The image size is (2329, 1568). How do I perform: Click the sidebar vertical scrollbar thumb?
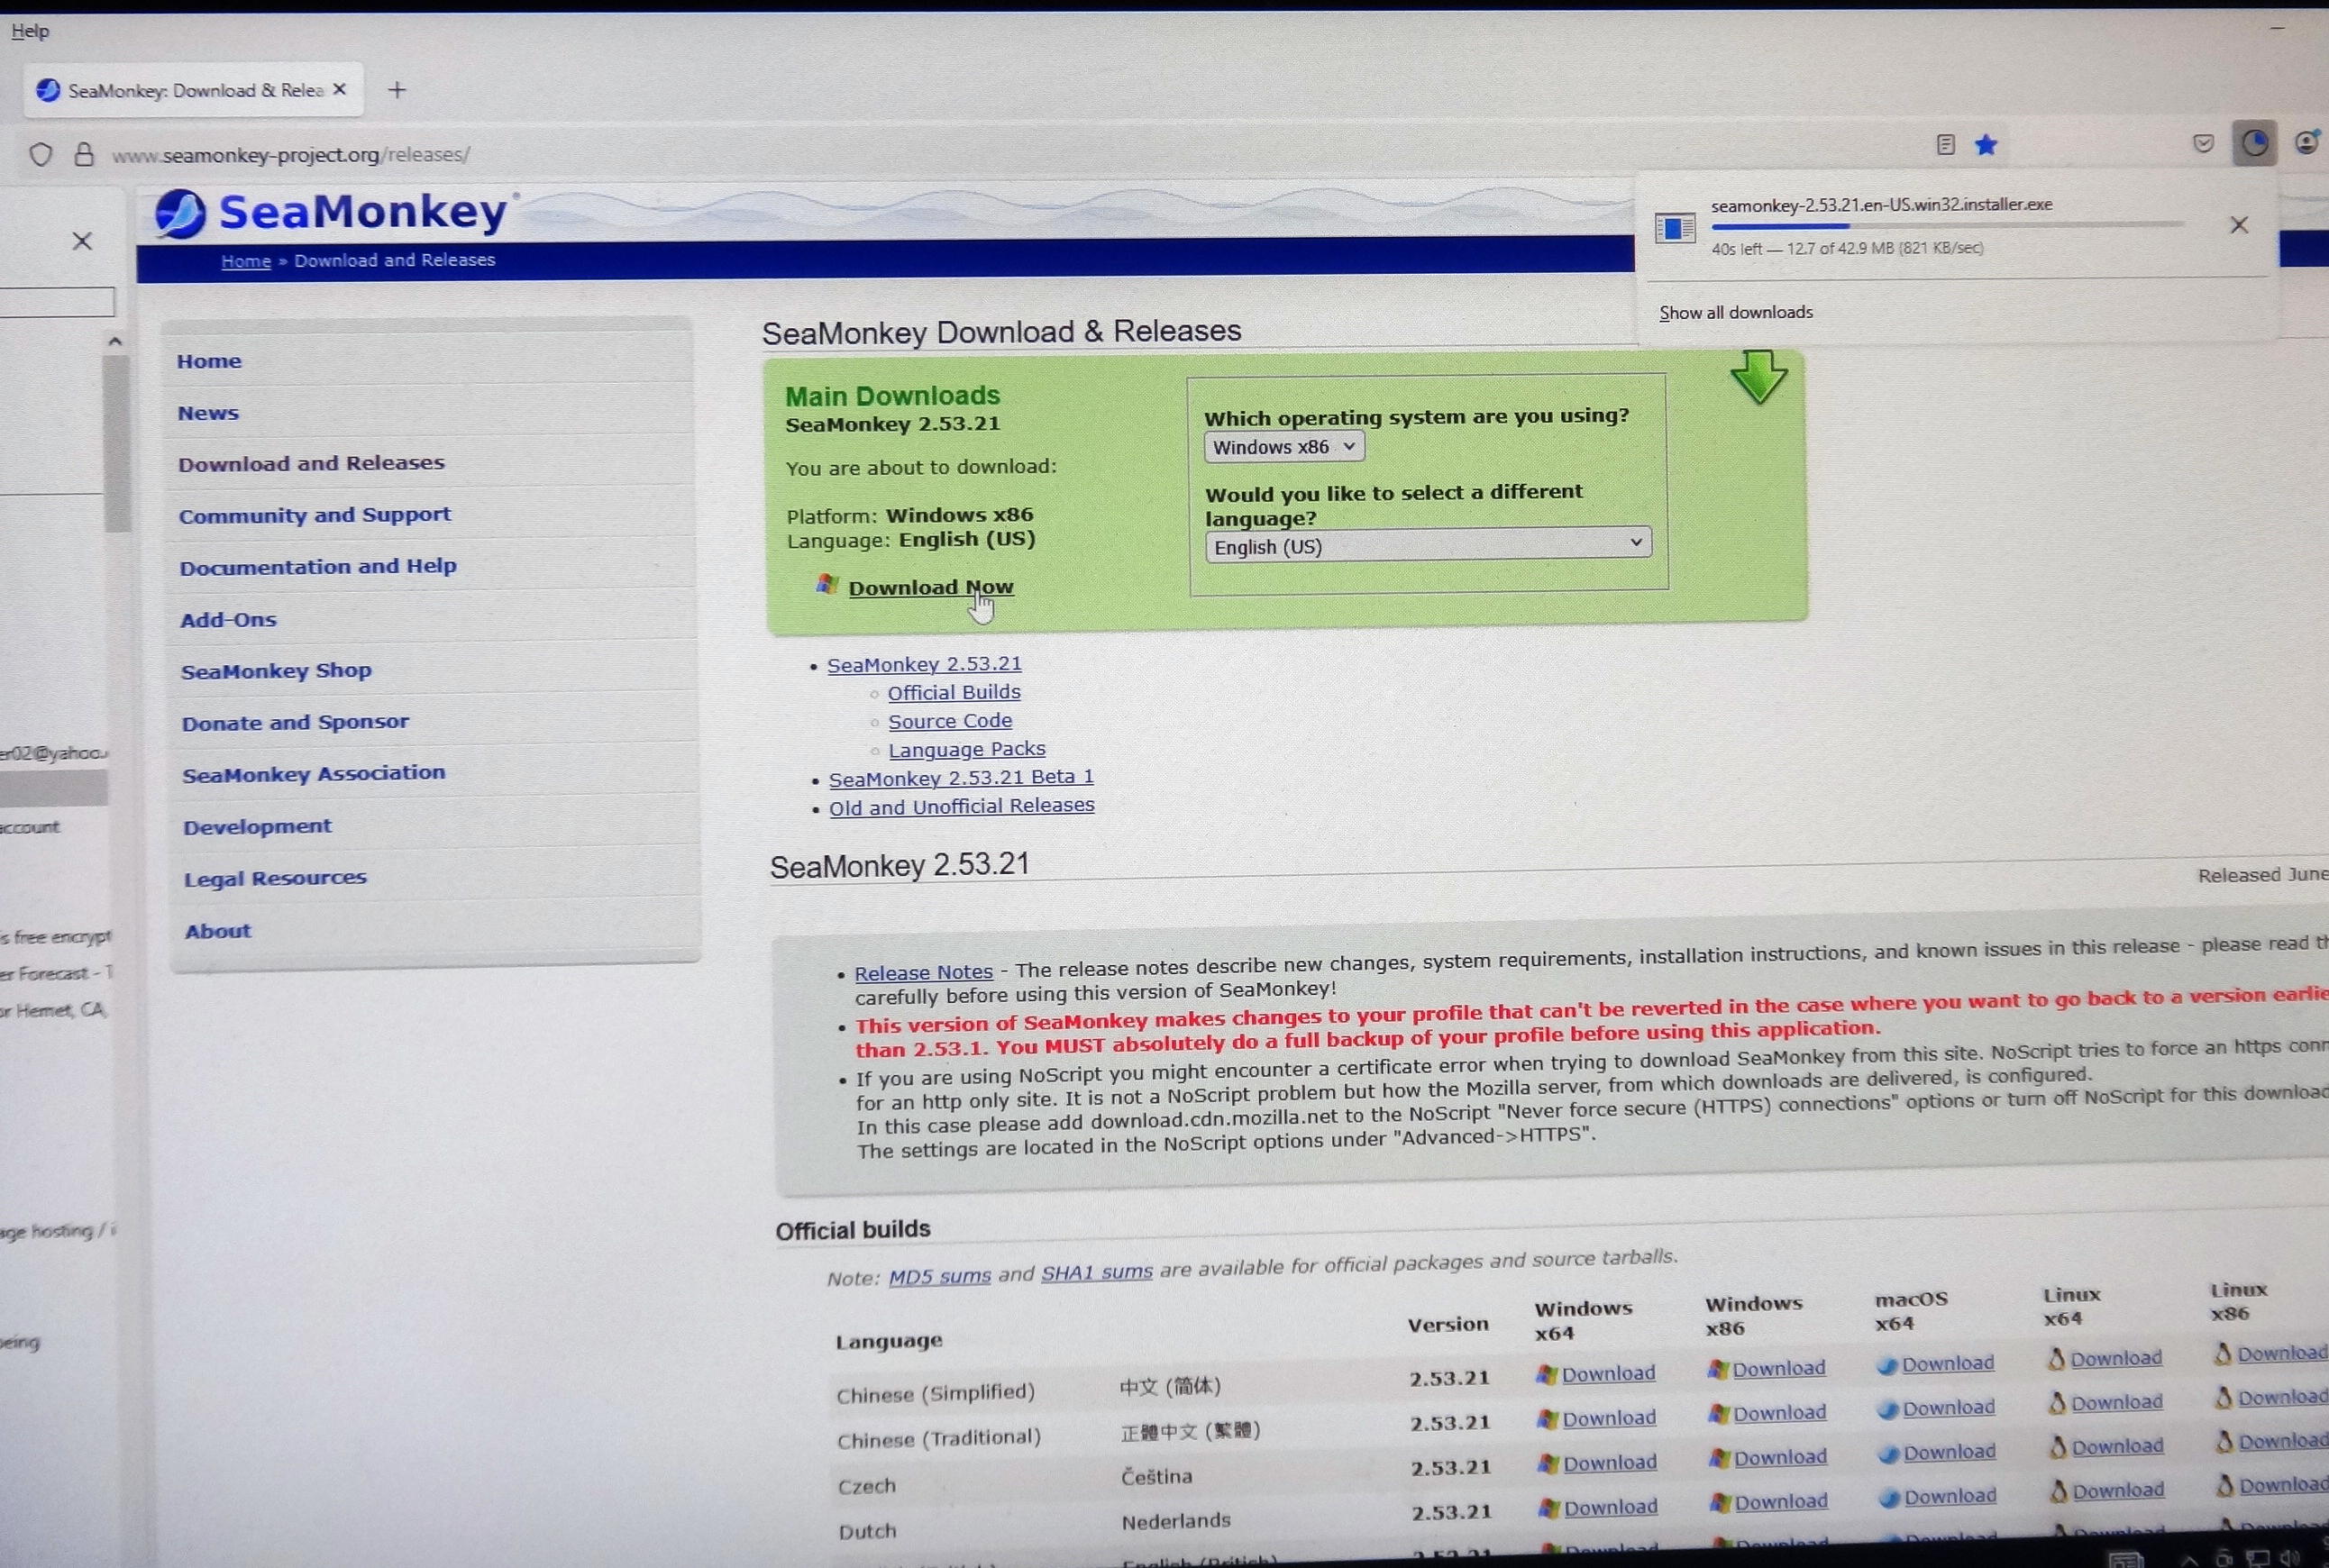116,443
